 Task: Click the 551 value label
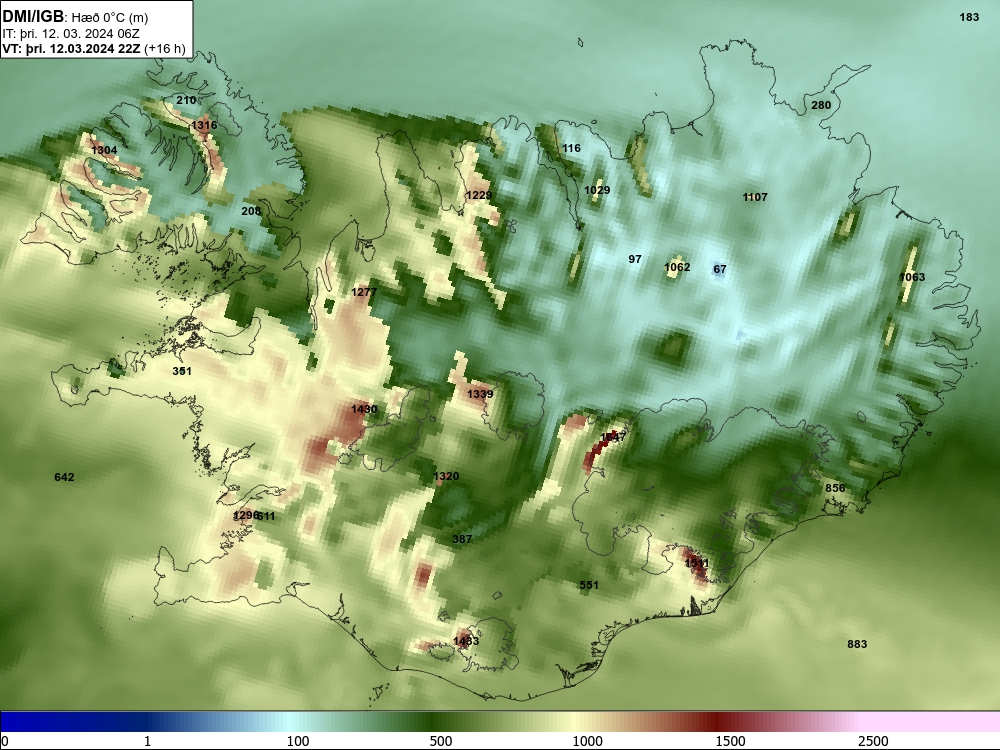tap(589, 585)
